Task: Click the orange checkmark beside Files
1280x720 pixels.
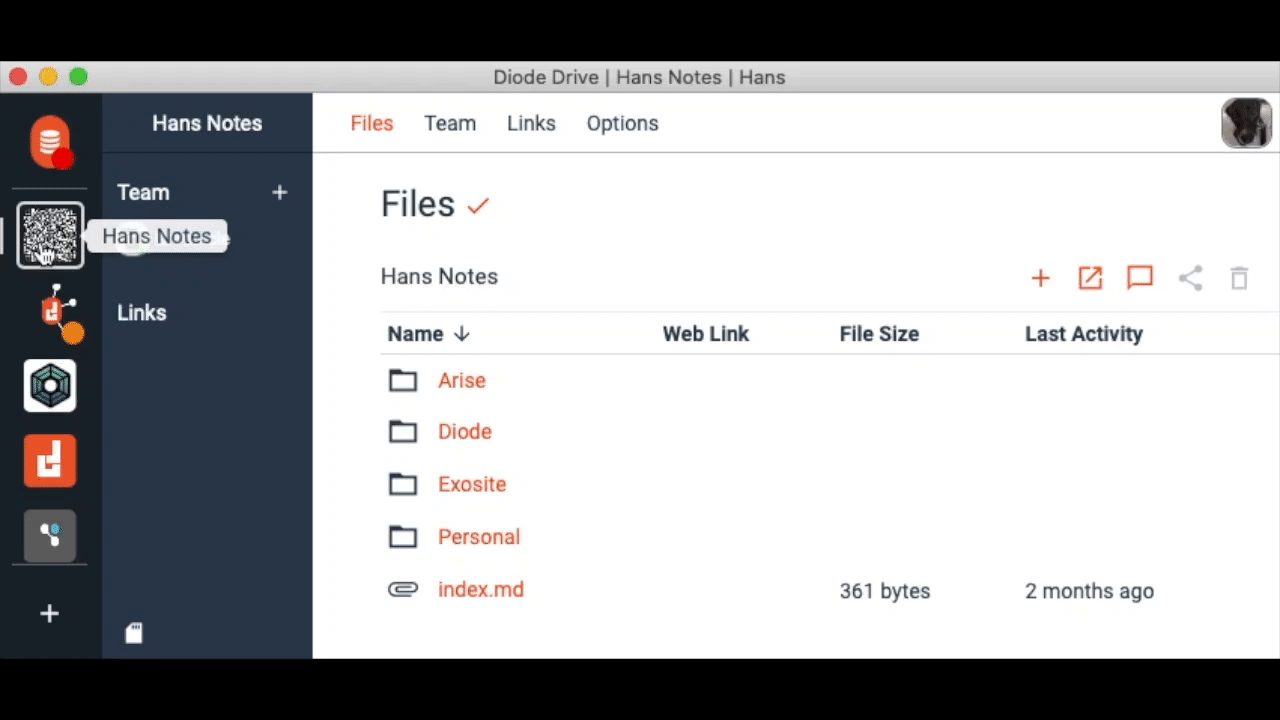Action: tap(478, 206)
